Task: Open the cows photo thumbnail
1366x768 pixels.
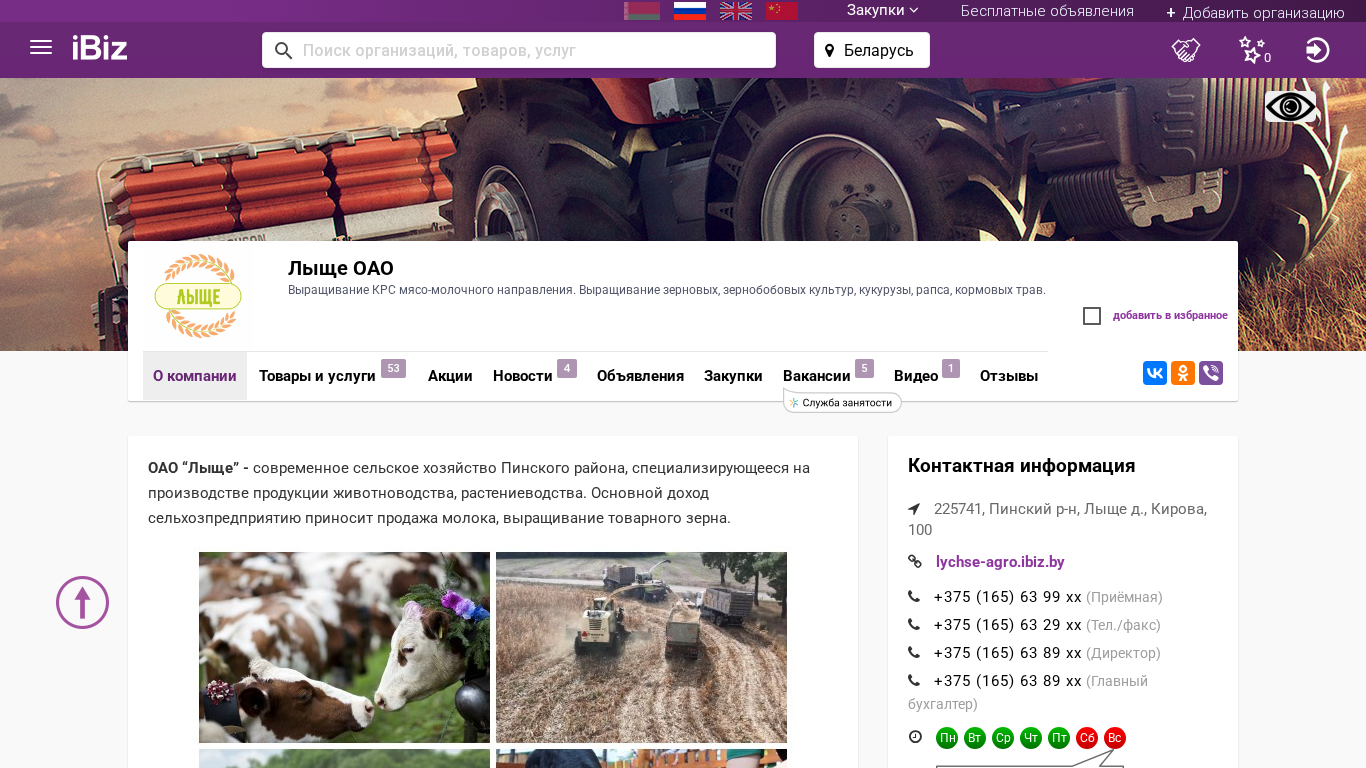Action: [344, 647]
